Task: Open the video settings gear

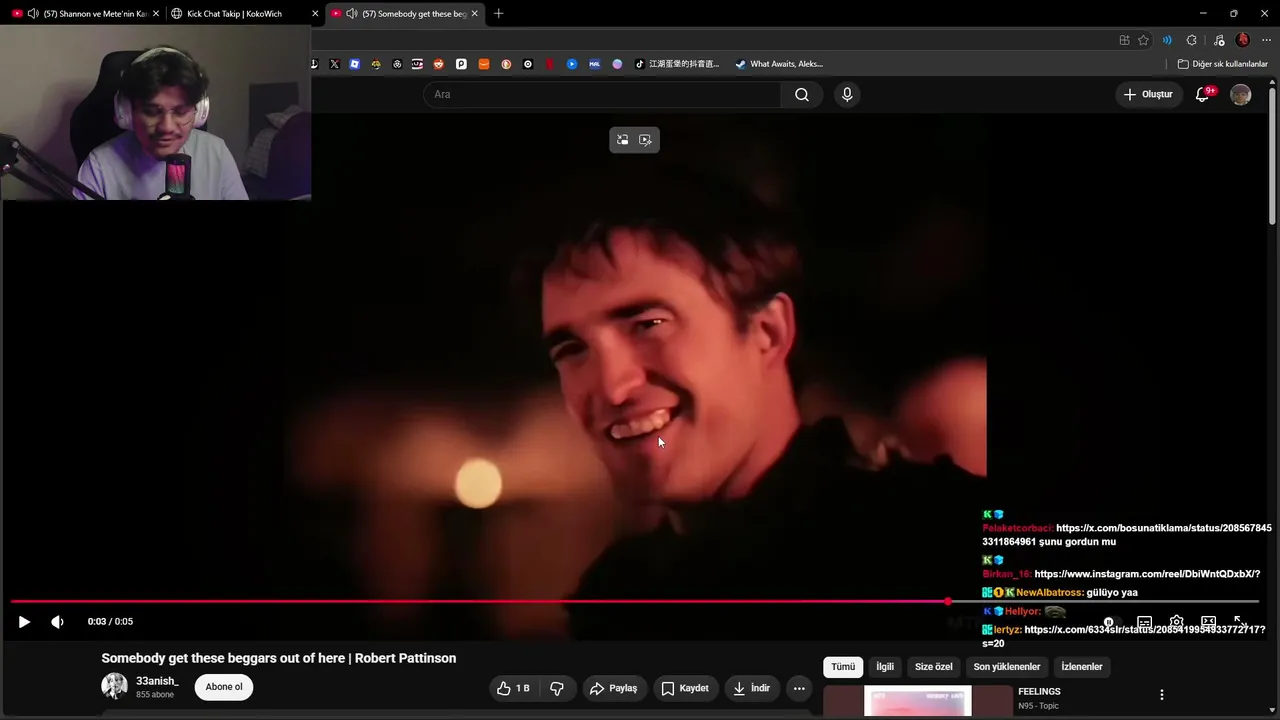Action: (1176, 622)
